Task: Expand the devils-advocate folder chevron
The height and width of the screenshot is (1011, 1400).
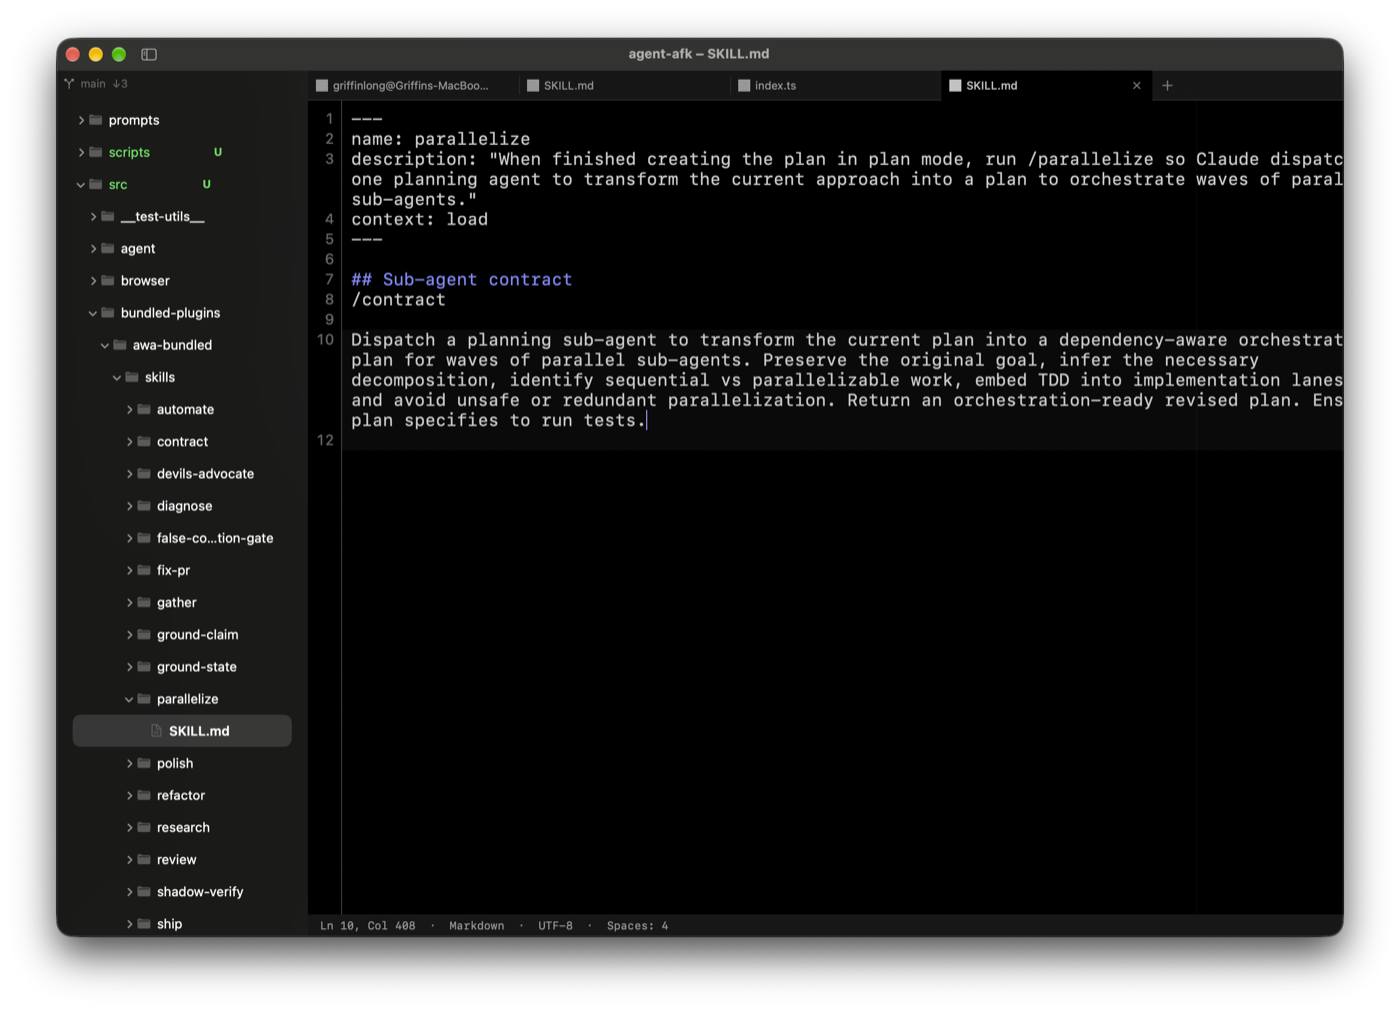Action: [x=129, y=474]
